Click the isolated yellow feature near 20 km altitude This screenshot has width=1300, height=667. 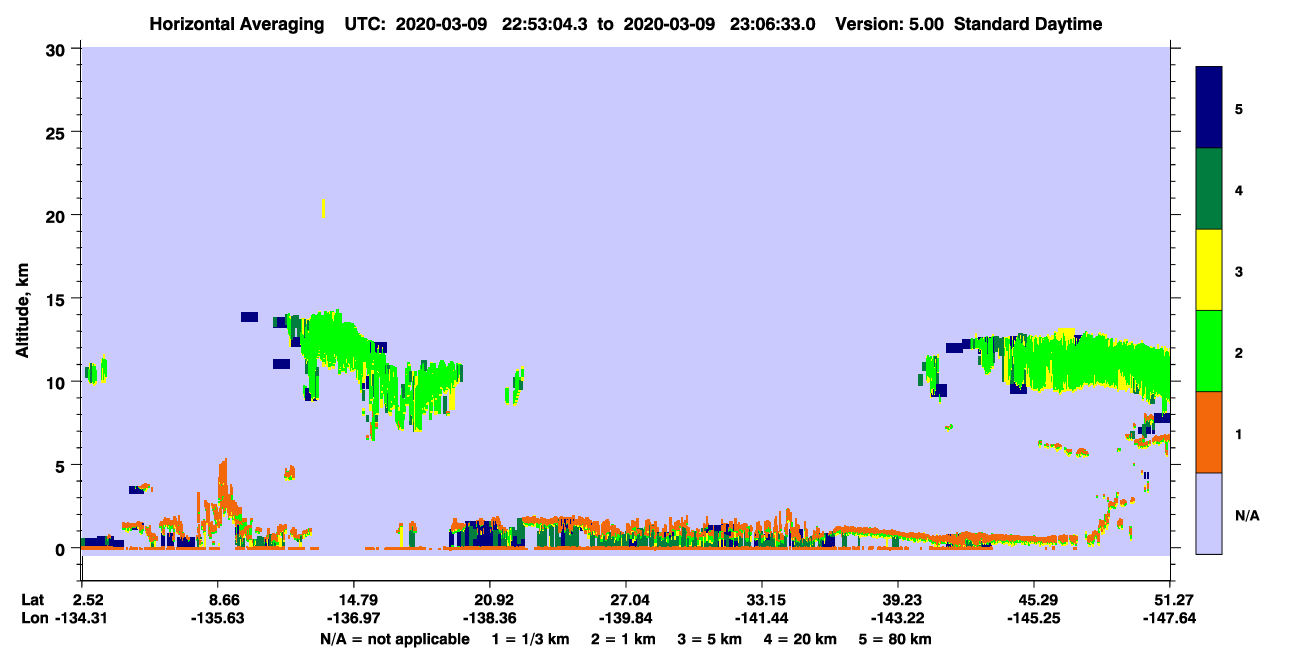tap(323, 208)
